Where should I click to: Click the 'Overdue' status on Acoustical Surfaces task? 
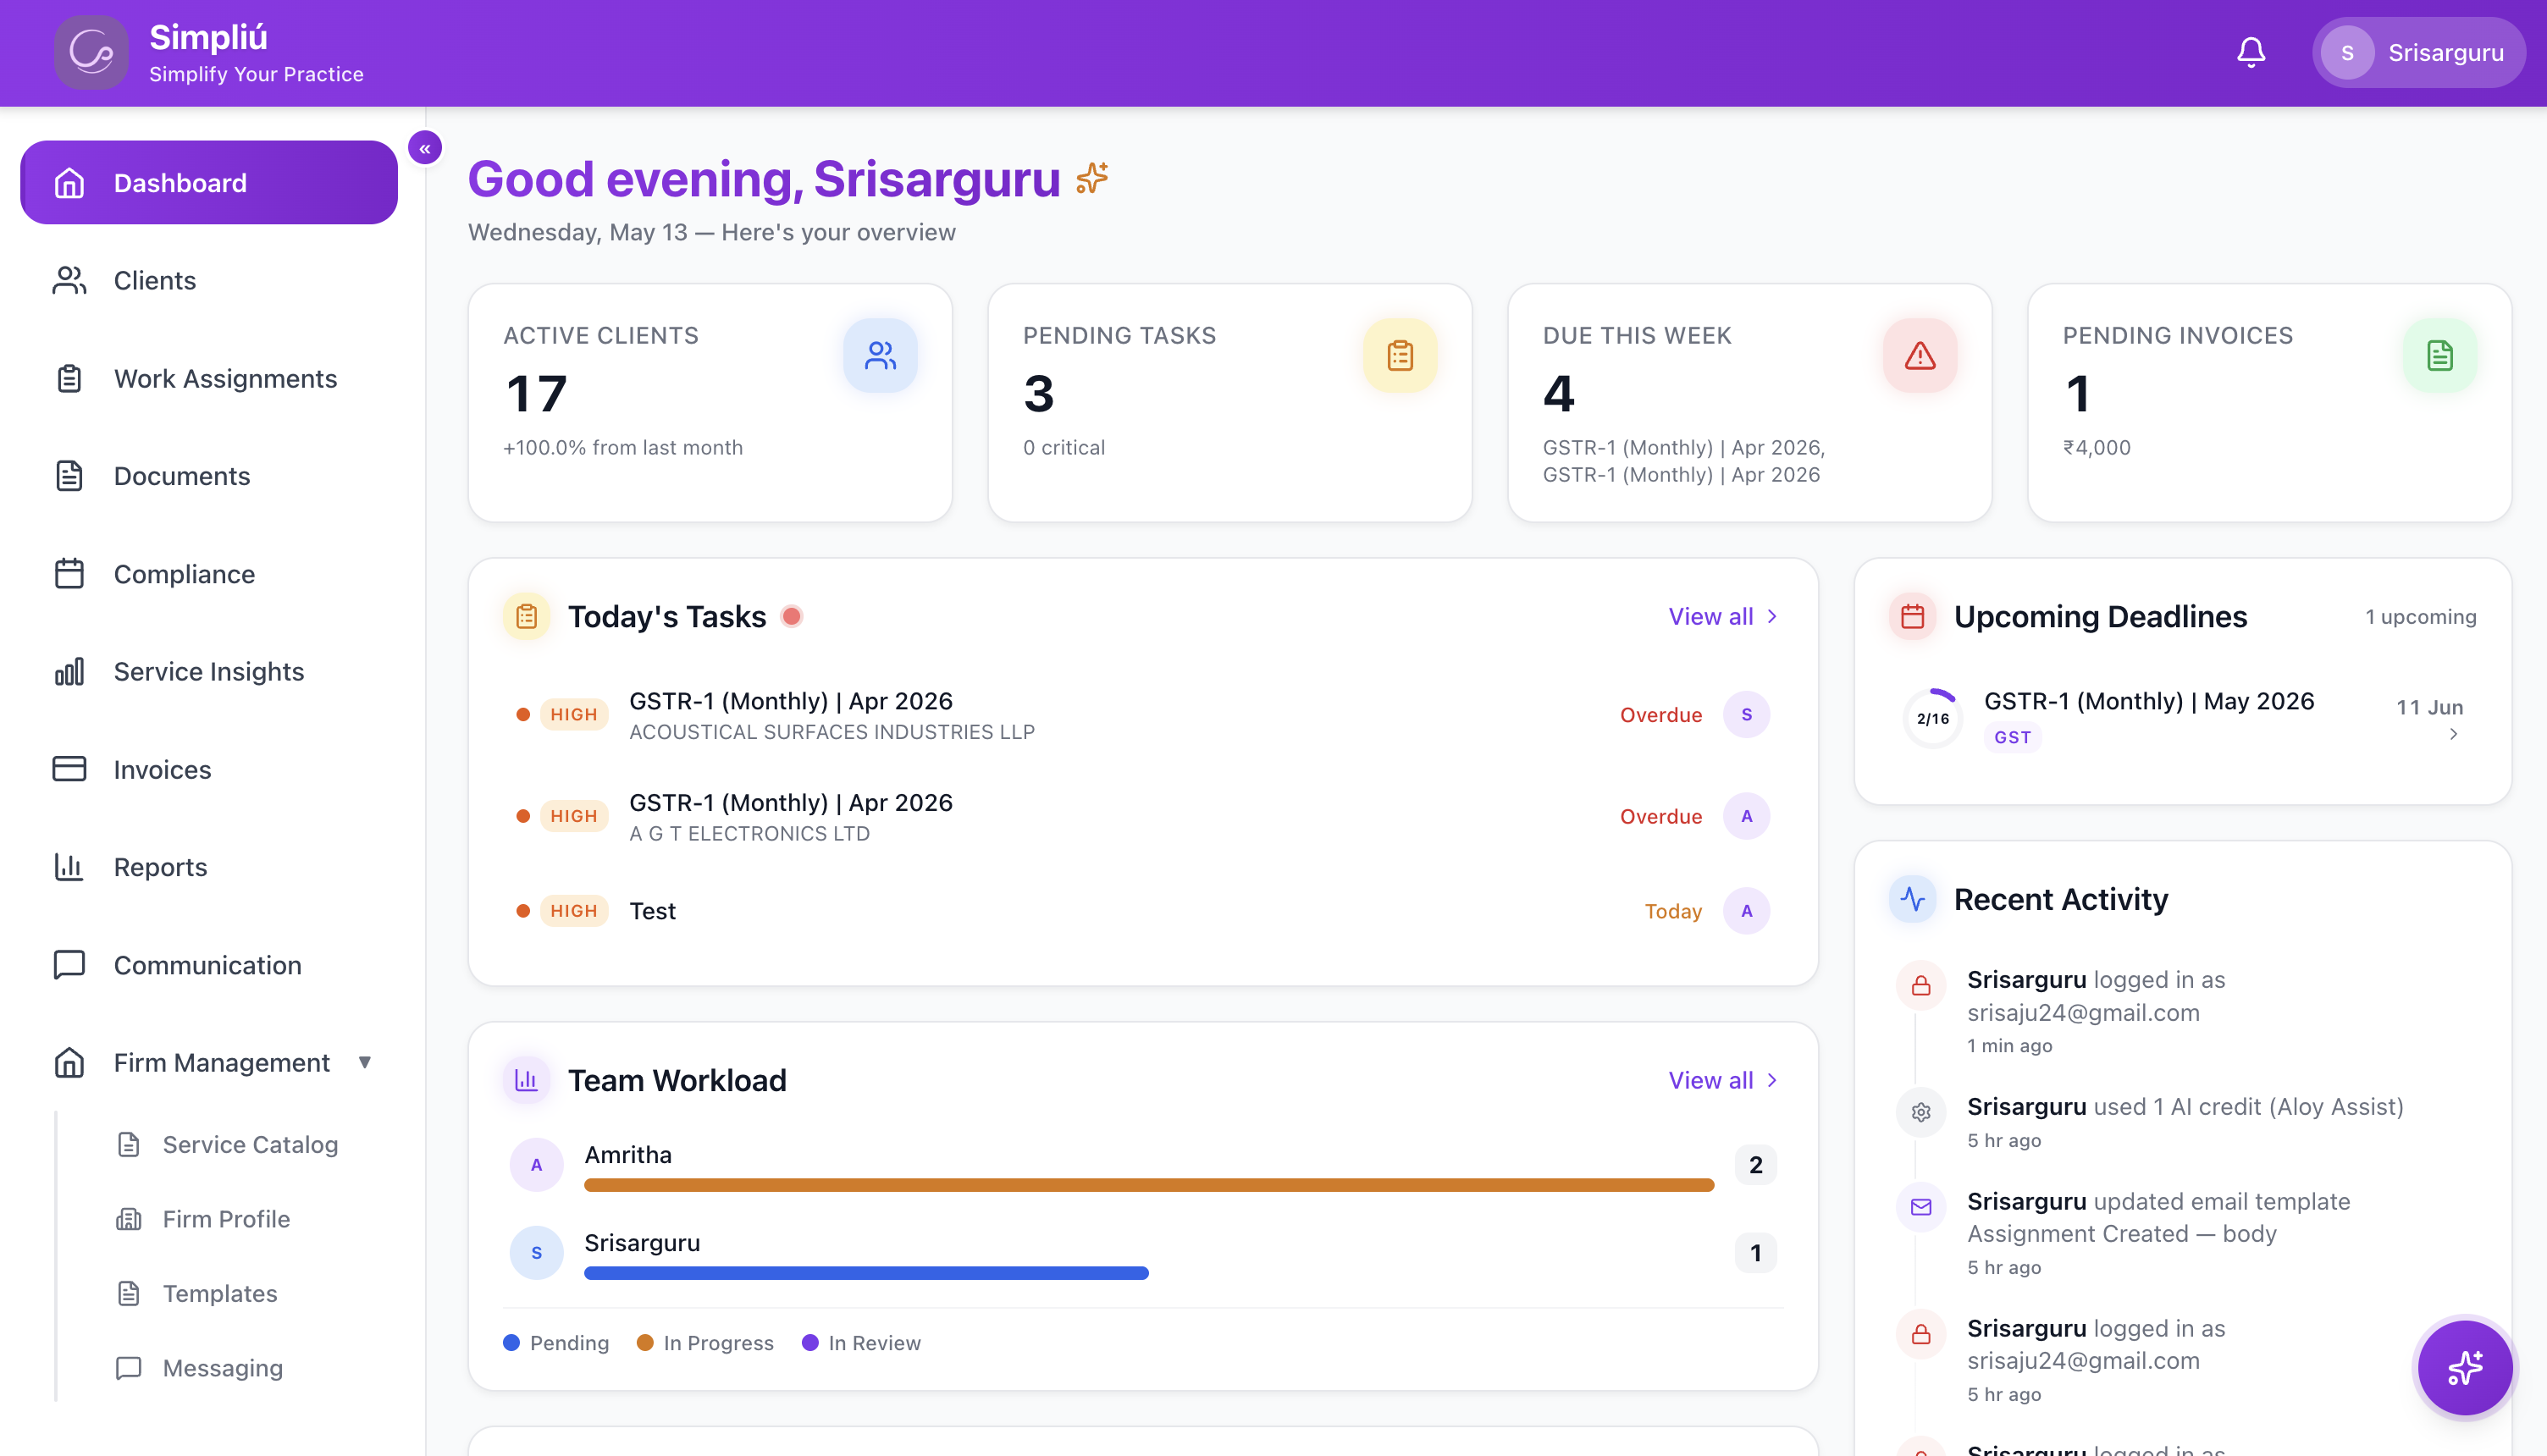tap(1660, 715)
